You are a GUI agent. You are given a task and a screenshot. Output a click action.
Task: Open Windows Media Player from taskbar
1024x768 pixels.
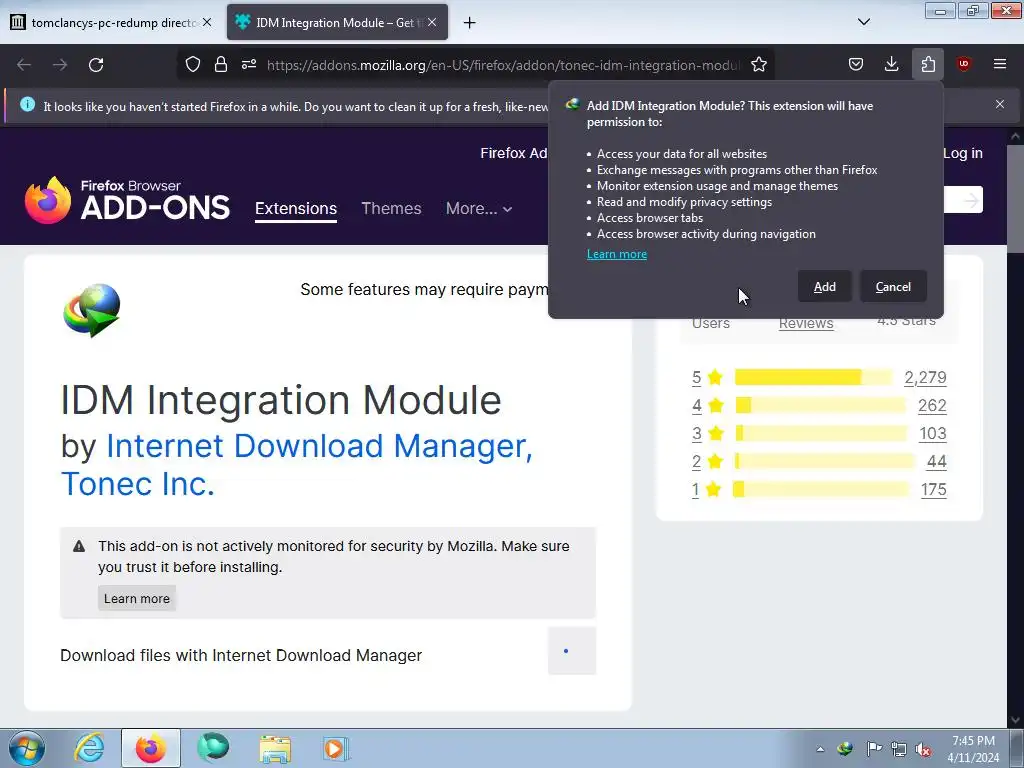pos(336,748)
